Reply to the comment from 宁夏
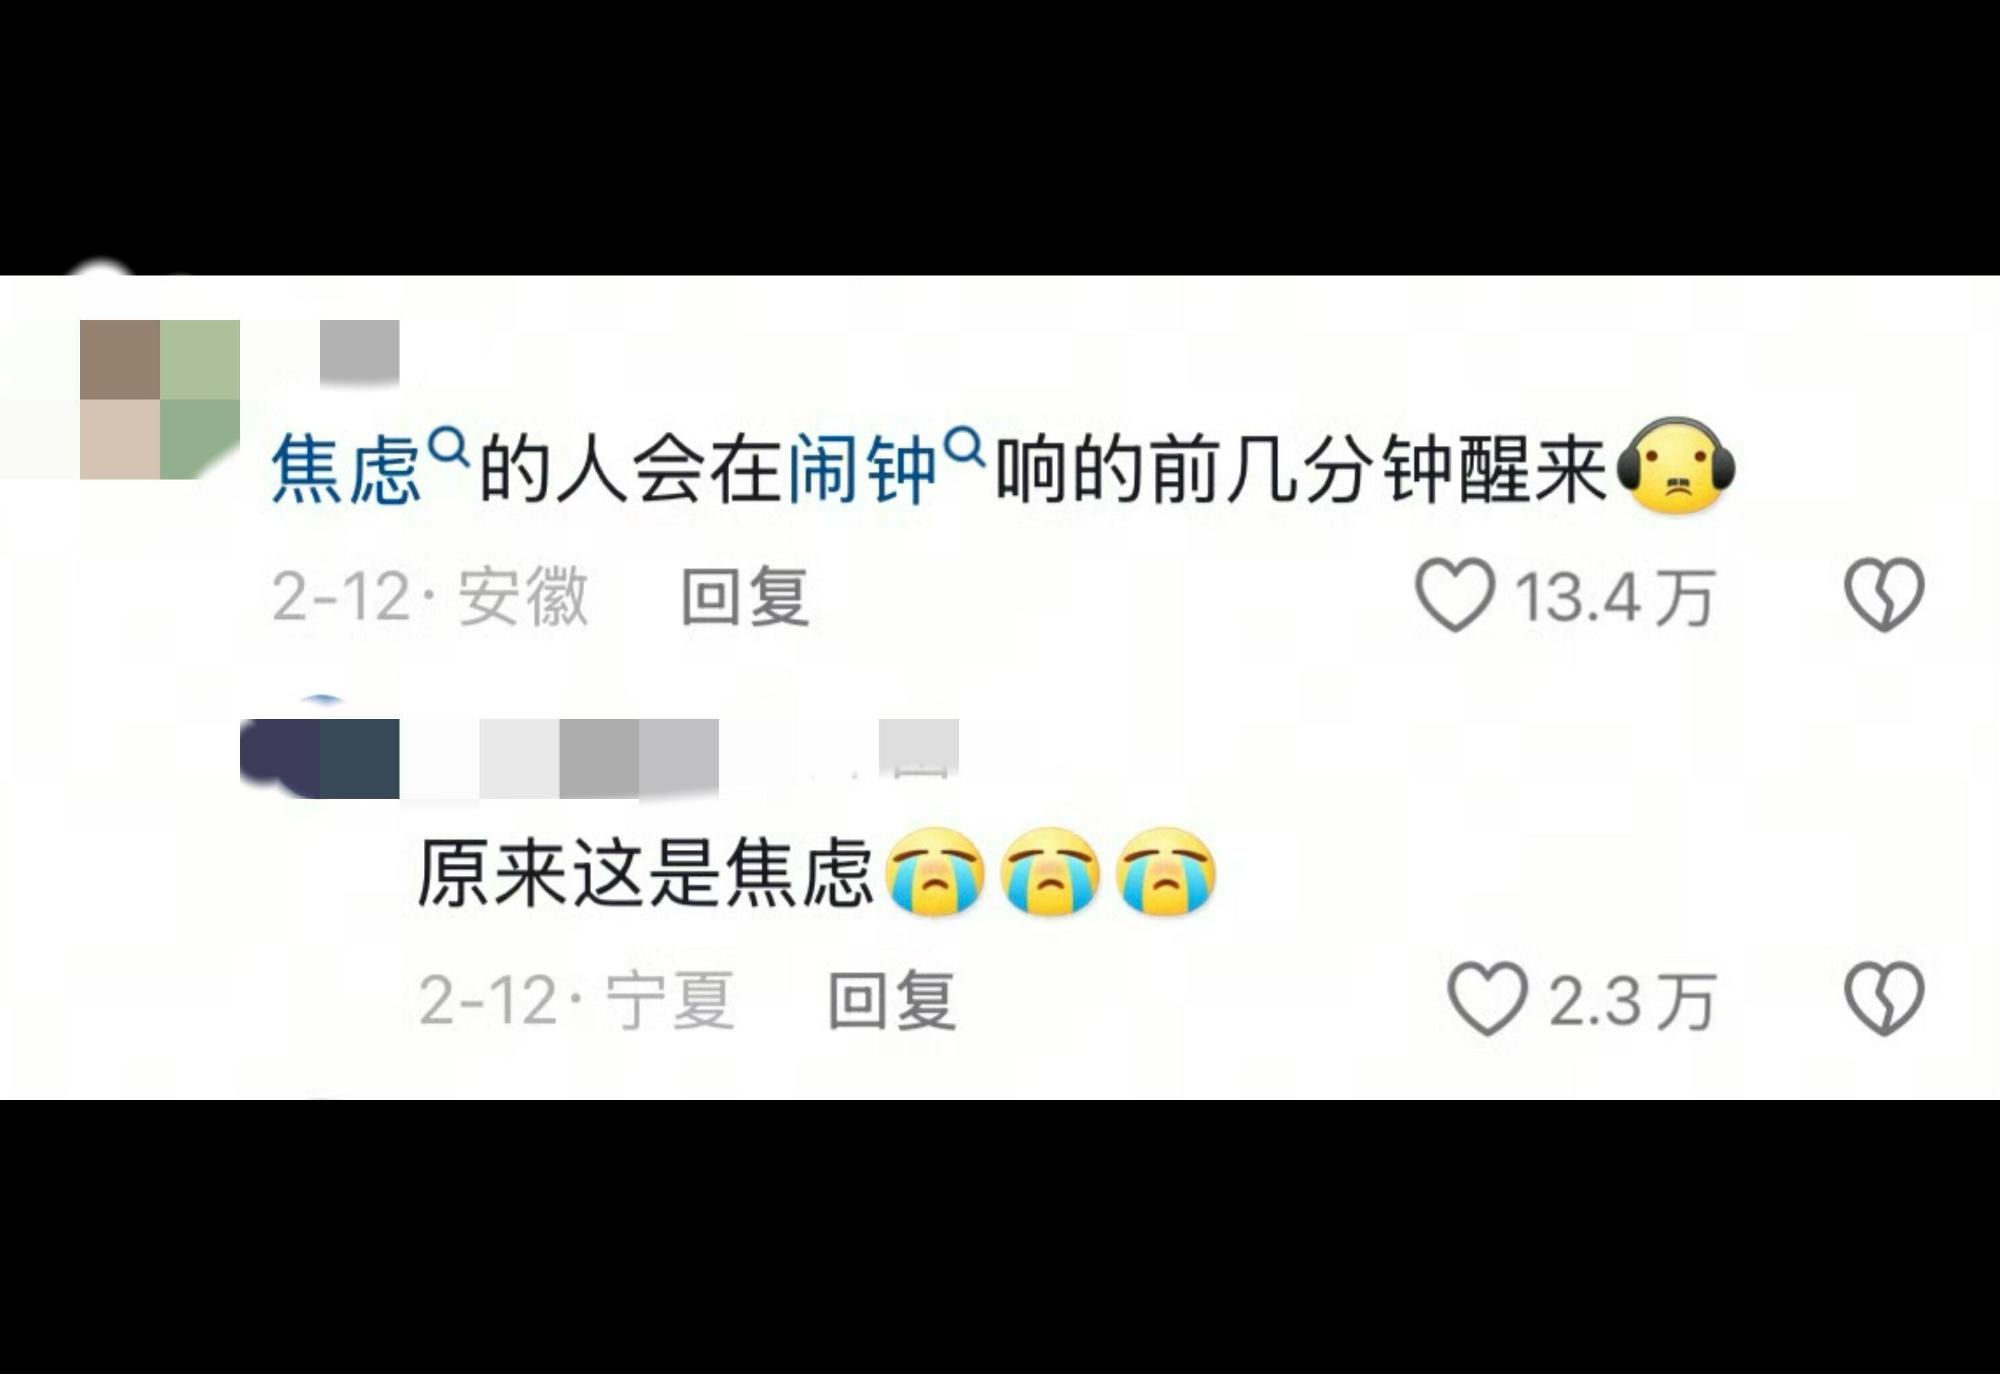This screenshot has height=1374, width=2000. (892, 1000)
